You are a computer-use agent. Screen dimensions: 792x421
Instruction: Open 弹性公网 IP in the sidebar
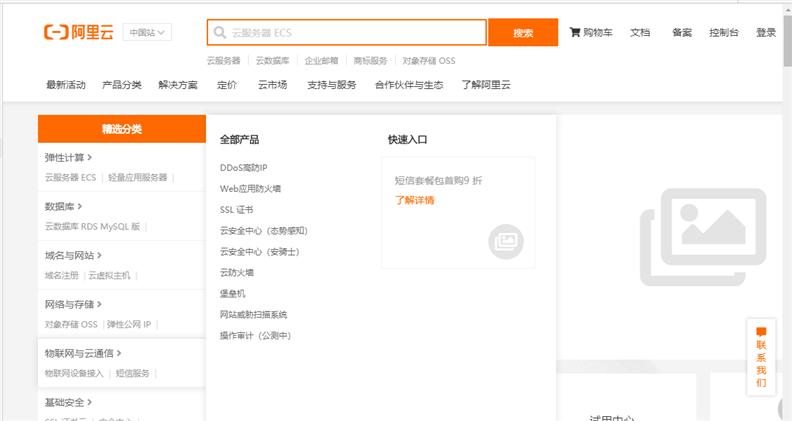tap(129, 324)
